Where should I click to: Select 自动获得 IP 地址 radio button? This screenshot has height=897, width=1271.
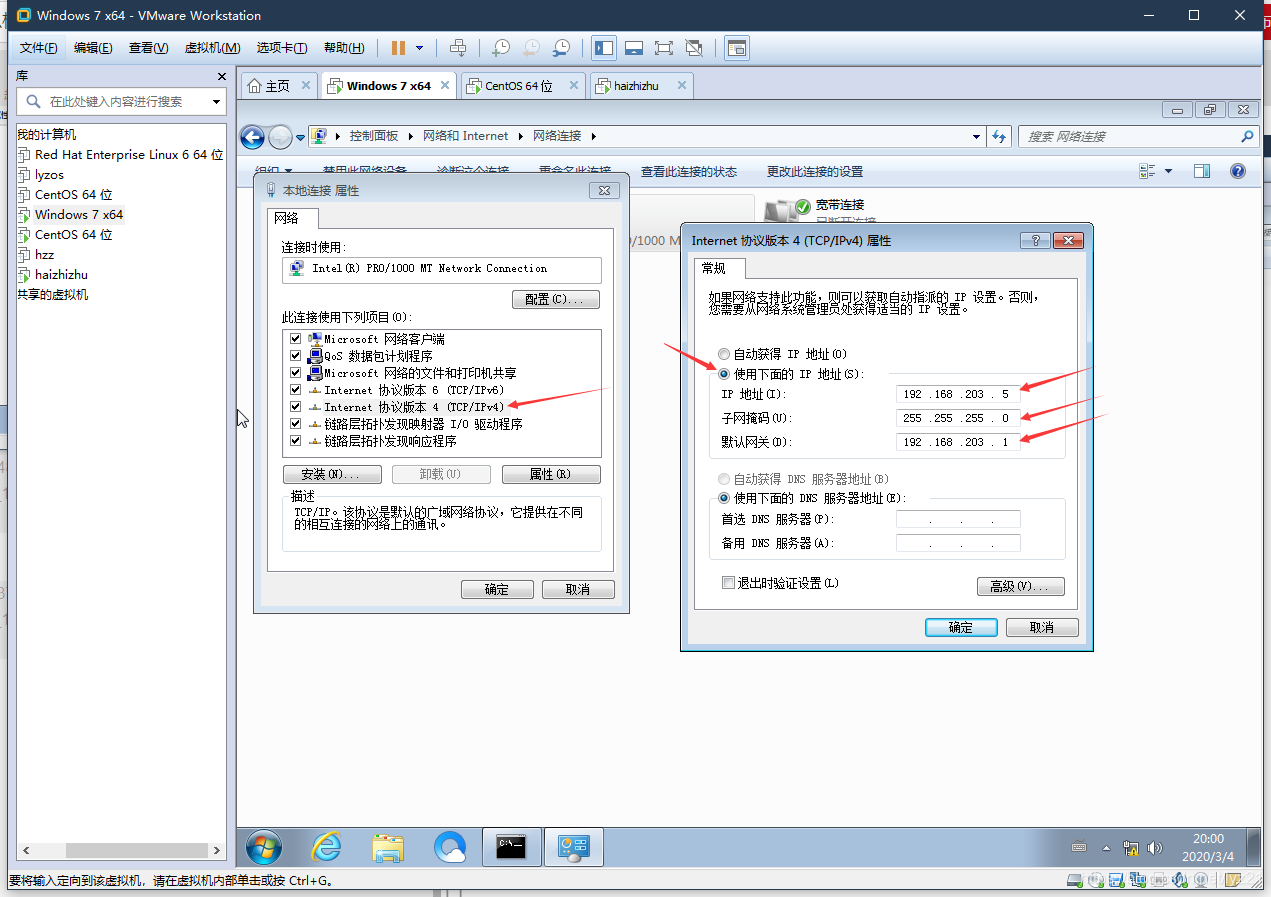click(x=724, y=354)
